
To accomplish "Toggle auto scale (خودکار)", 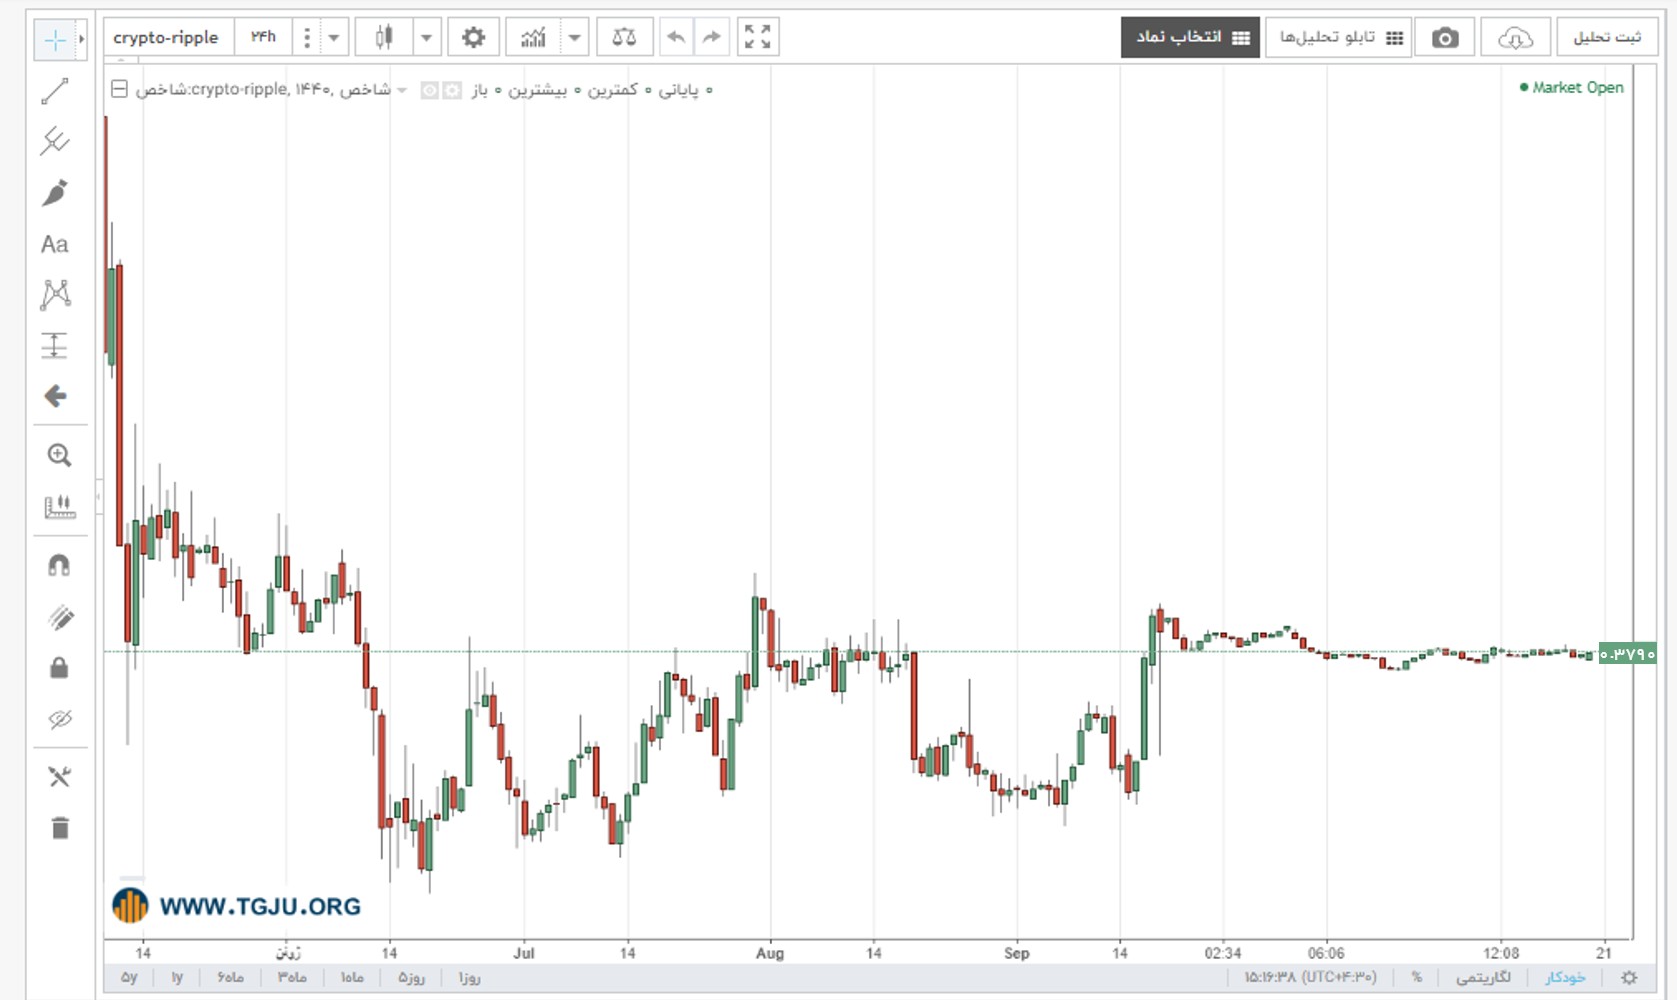I will 1565,978.
